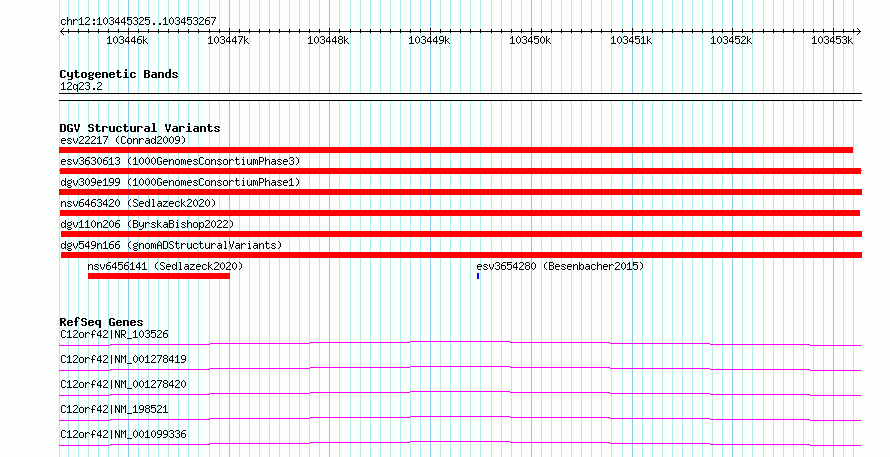Select the red bar for esv22217

point(456,150)
